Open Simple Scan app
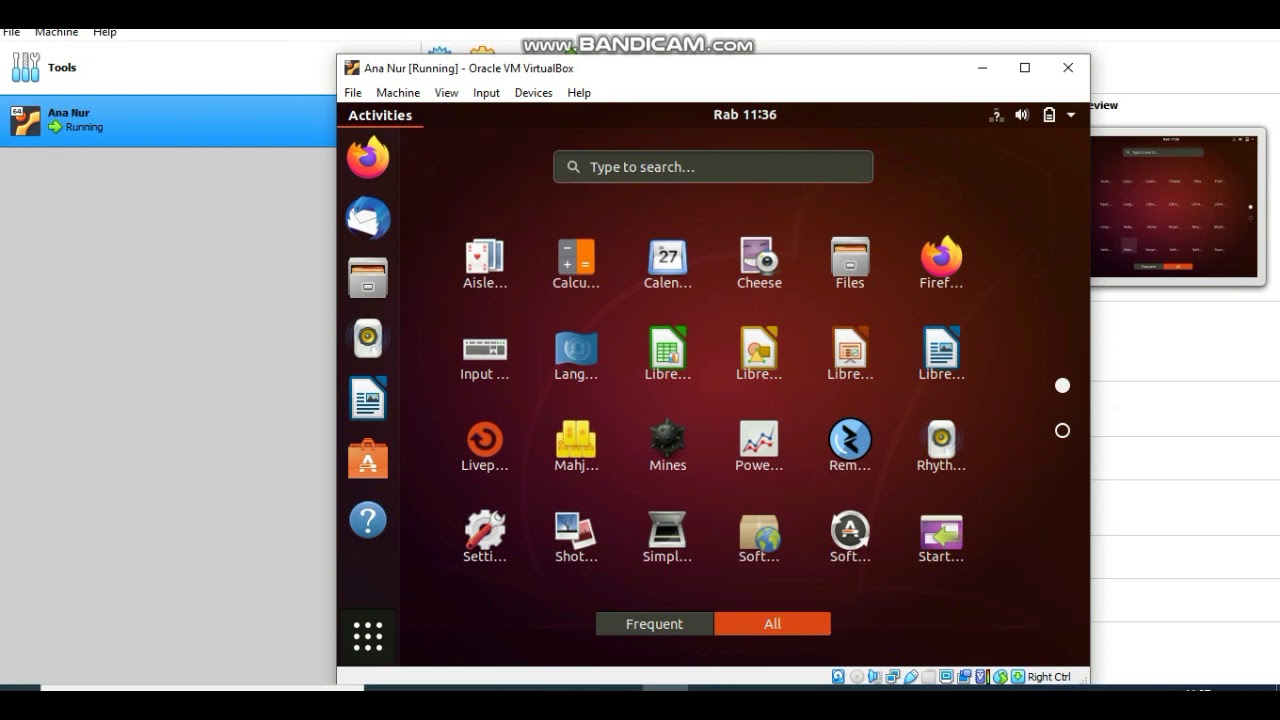Image resolution: width=1280 pixels, height=720 pixels. [667, 537]
